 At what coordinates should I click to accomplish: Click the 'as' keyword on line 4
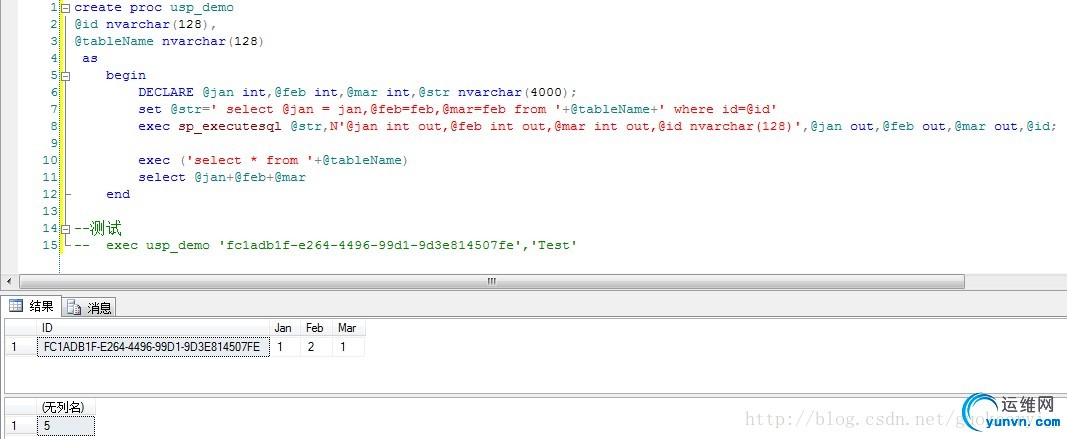point(90,59)
